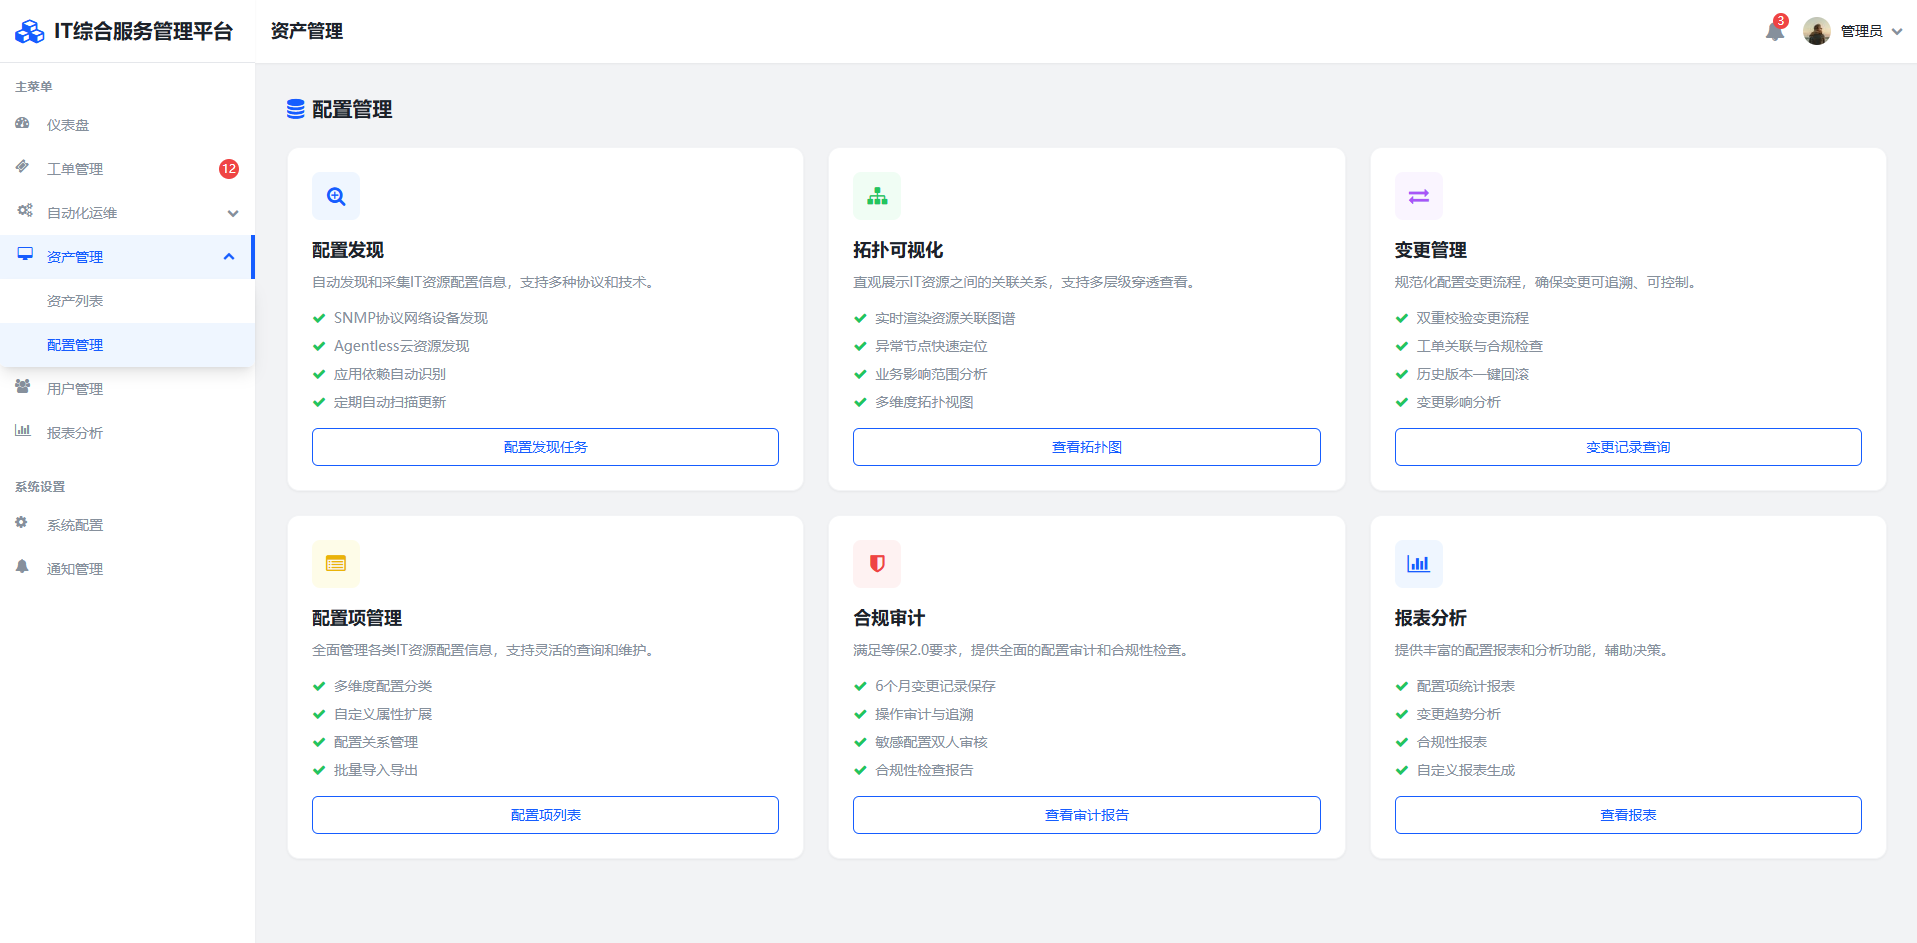The image size is (1917, 943).
Task: Select 仪表盘 from the main menu
Action: [x=68, y=125]
